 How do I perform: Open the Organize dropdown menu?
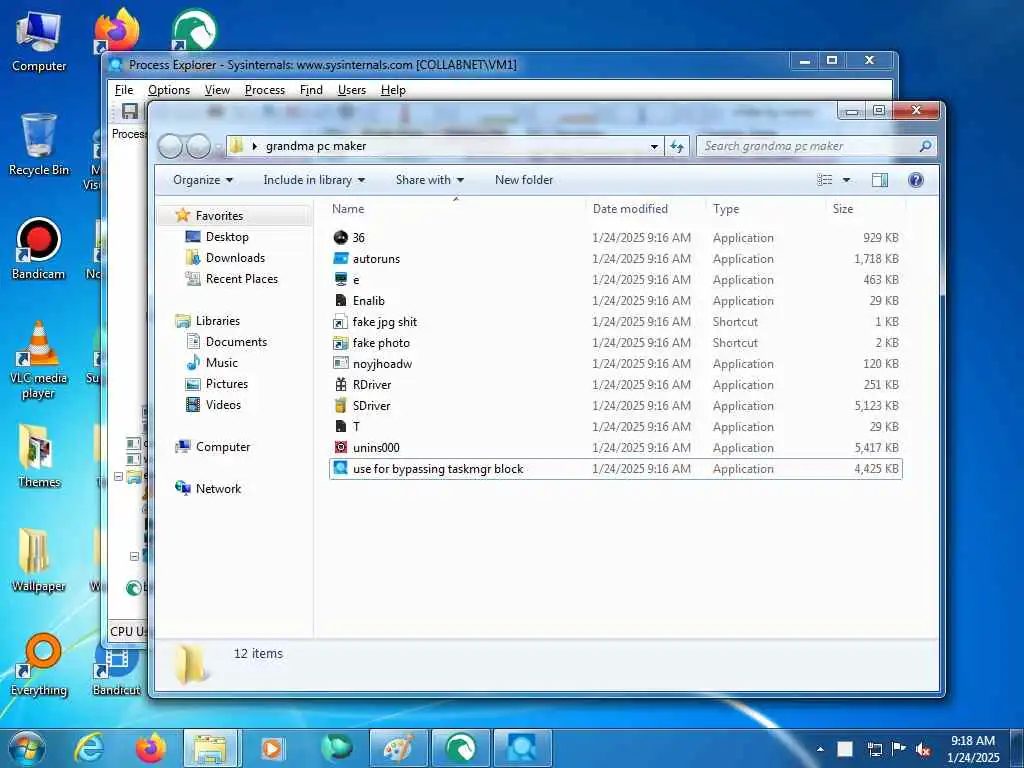(x=202, y=180)
